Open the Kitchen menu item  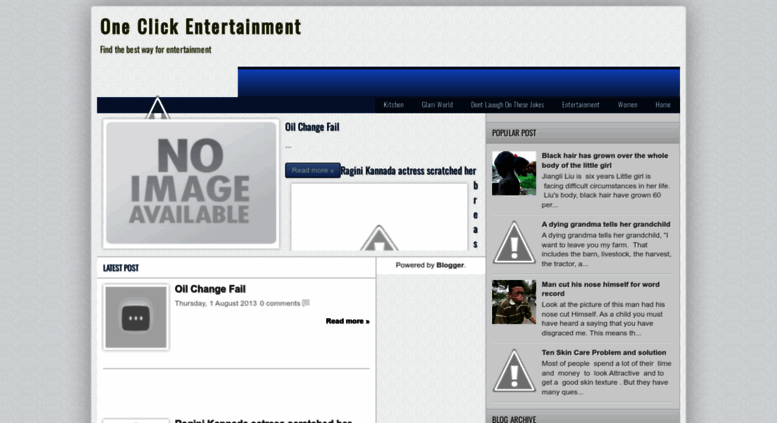point(393,105)
